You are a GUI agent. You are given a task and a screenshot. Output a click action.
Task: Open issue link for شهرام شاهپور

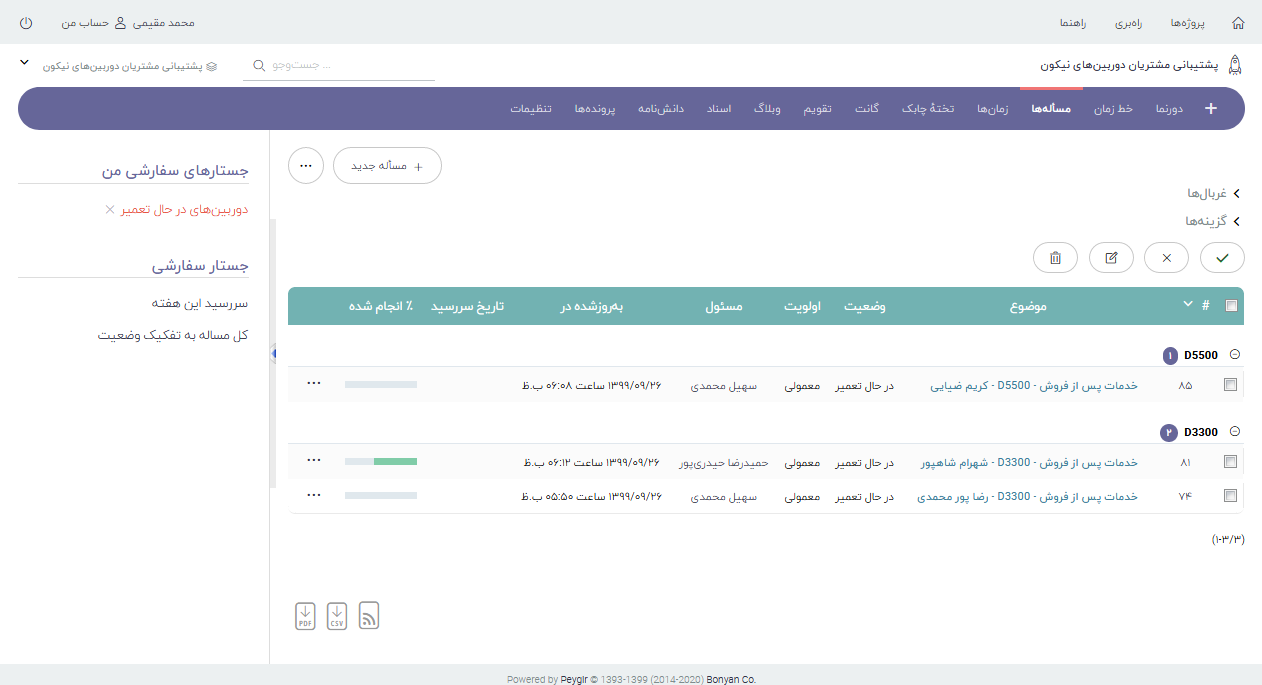[x=1029, y=462]
